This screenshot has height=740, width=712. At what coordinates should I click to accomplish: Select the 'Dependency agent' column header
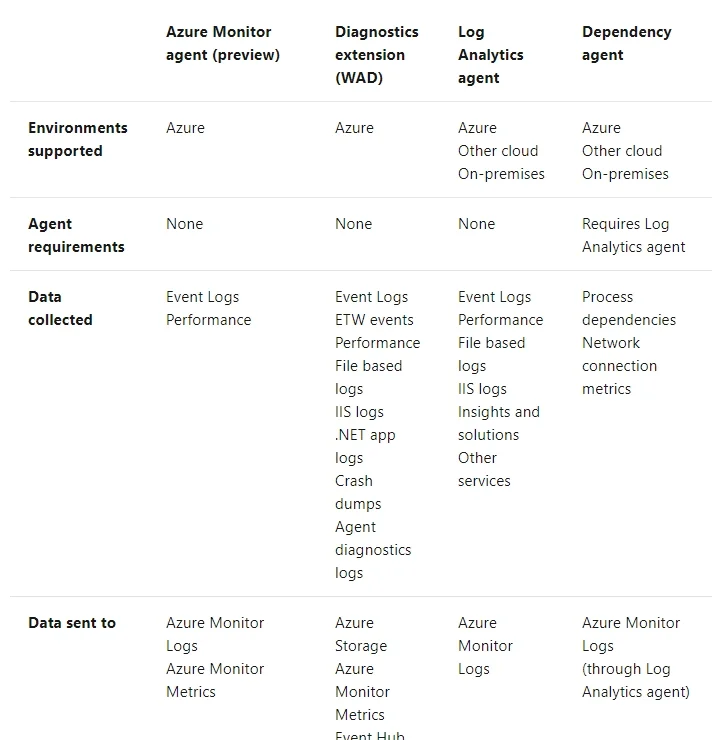point(627,43)
